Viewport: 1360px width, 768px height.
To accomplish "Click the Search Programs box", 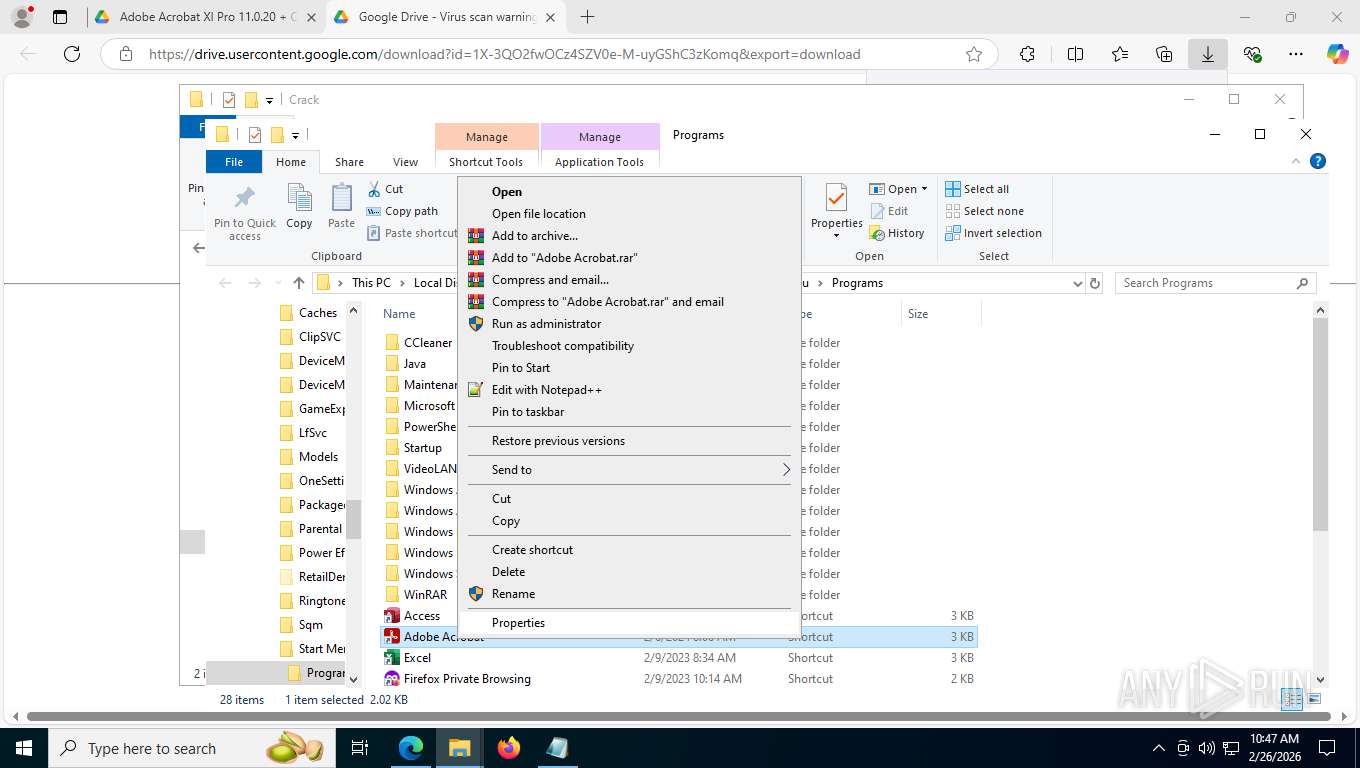I will pos(1216,283).
